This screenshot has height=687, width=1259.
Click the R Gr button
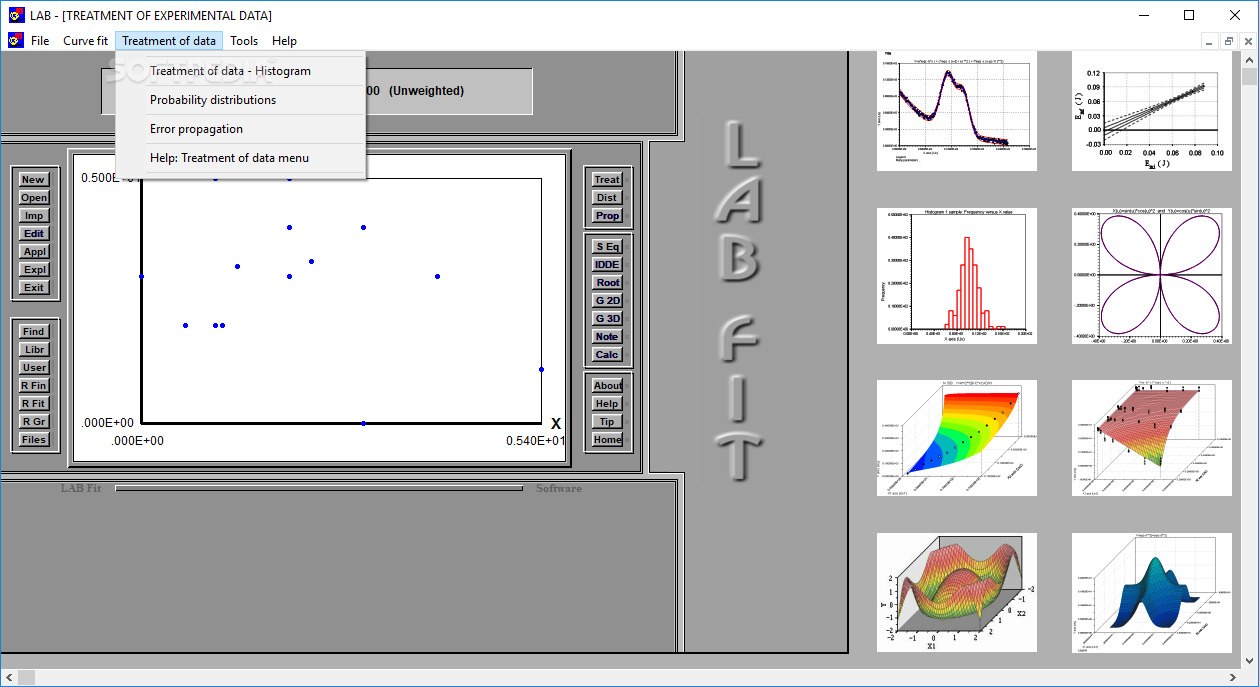pos(34,422)
